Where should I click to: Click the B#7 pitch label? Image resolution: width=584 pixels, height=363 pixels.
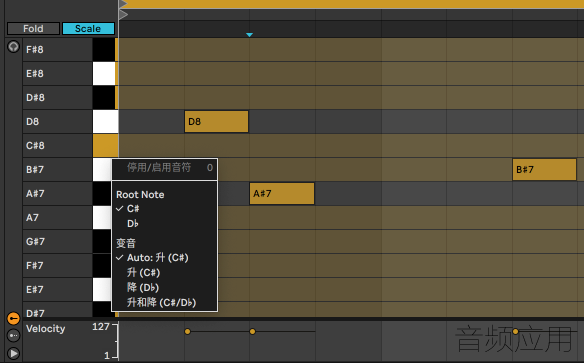(35, 170)
